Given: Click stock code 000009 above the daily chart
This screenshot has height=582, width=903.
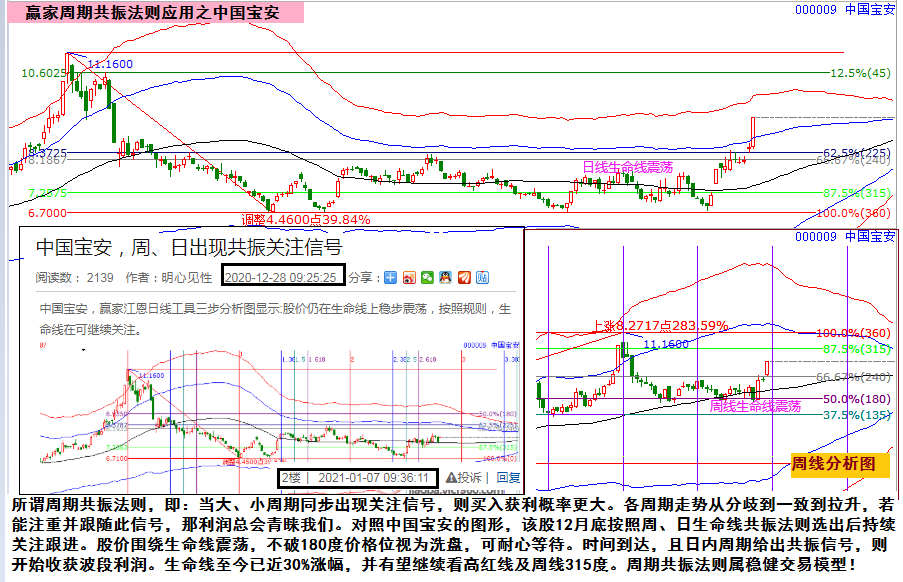Looking at the screenshot, I should pos(816,9).
